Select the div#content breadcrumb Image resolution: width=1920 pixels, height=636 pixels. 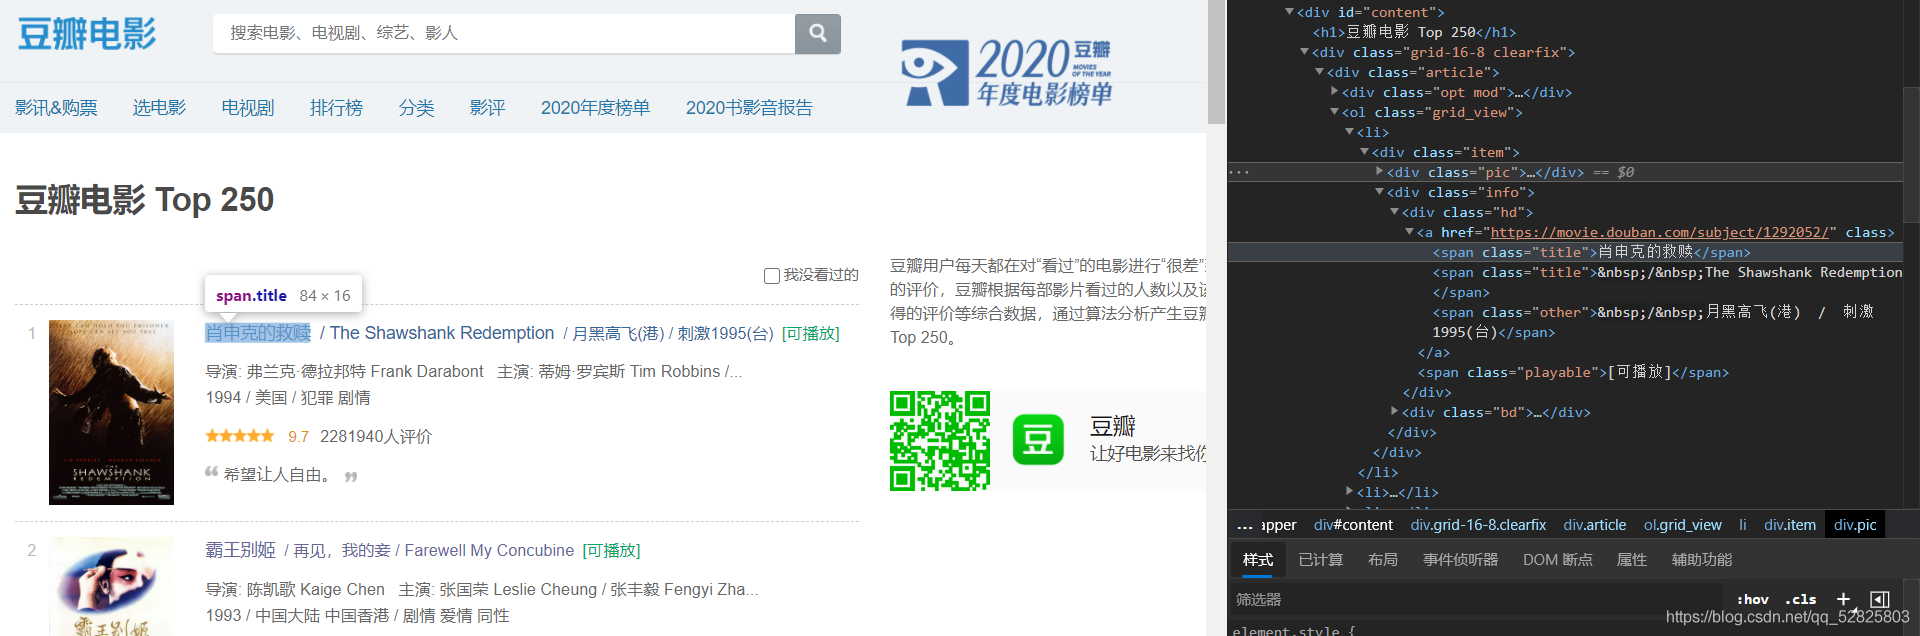click(x=1353, y=525)
